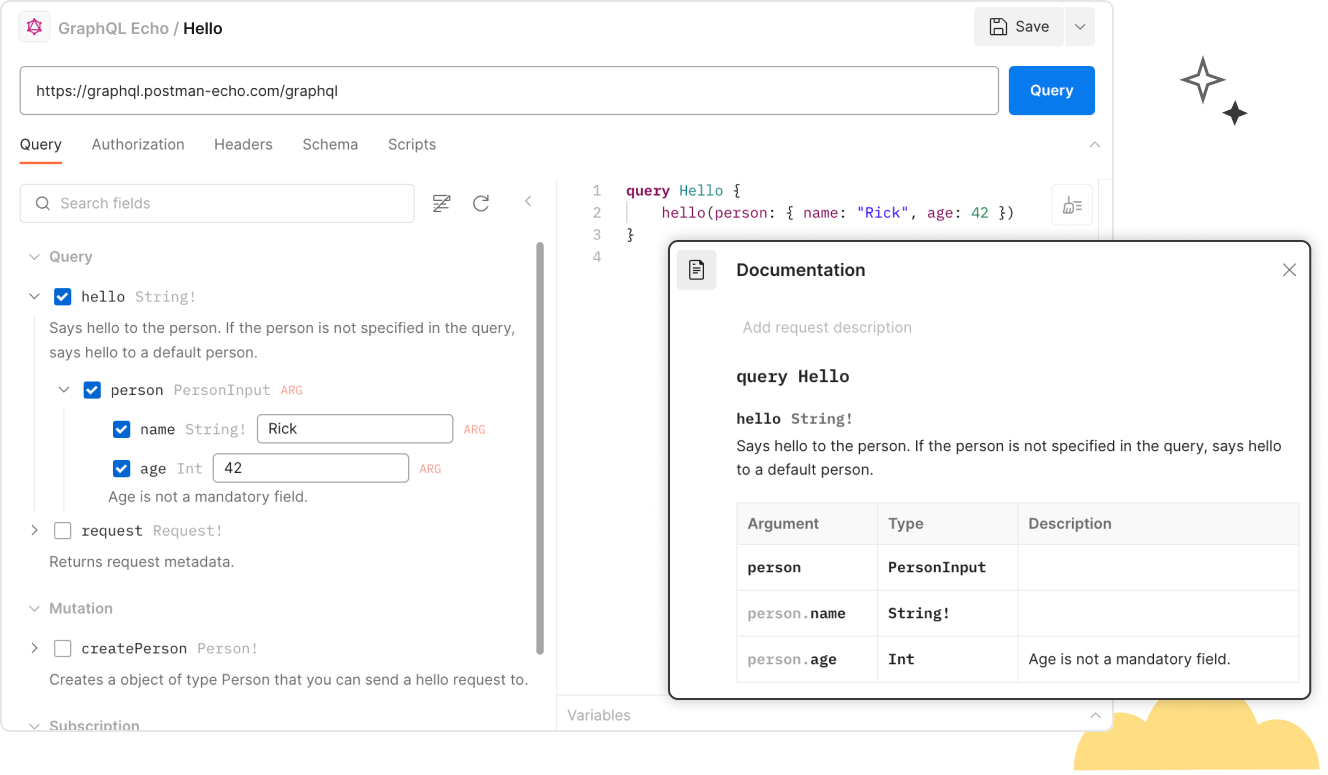Click the blue Query button
Image resolution: width=1328 pixels, height=775 pixels.
[x=1051, y=90]
